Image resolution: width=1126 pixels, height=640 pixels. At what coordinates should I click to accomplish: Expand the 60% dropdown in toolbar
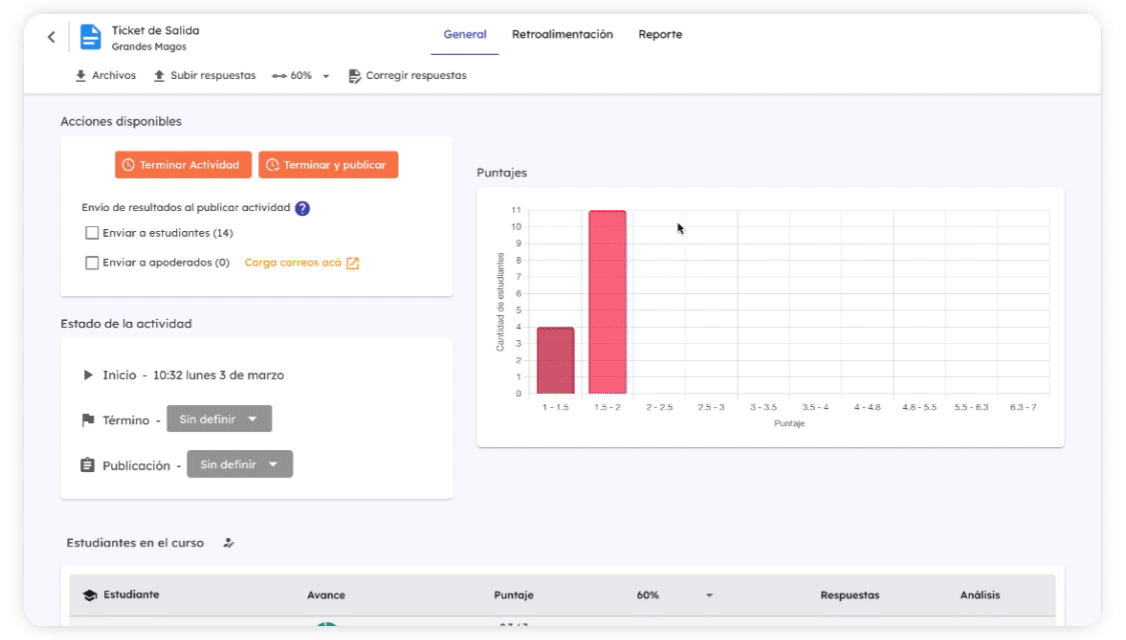326,76
